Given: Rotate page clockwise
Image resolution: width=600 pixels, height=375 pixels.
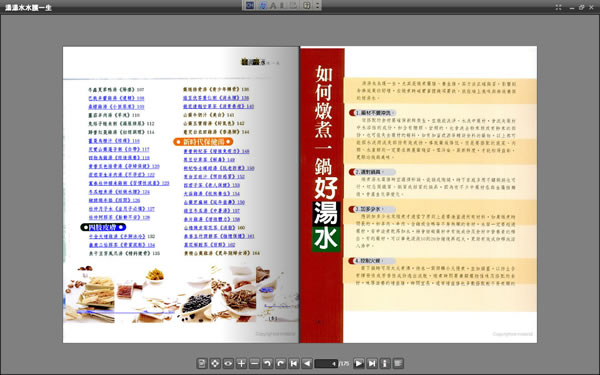Looking at the screenshot, I should click(280, 363).
